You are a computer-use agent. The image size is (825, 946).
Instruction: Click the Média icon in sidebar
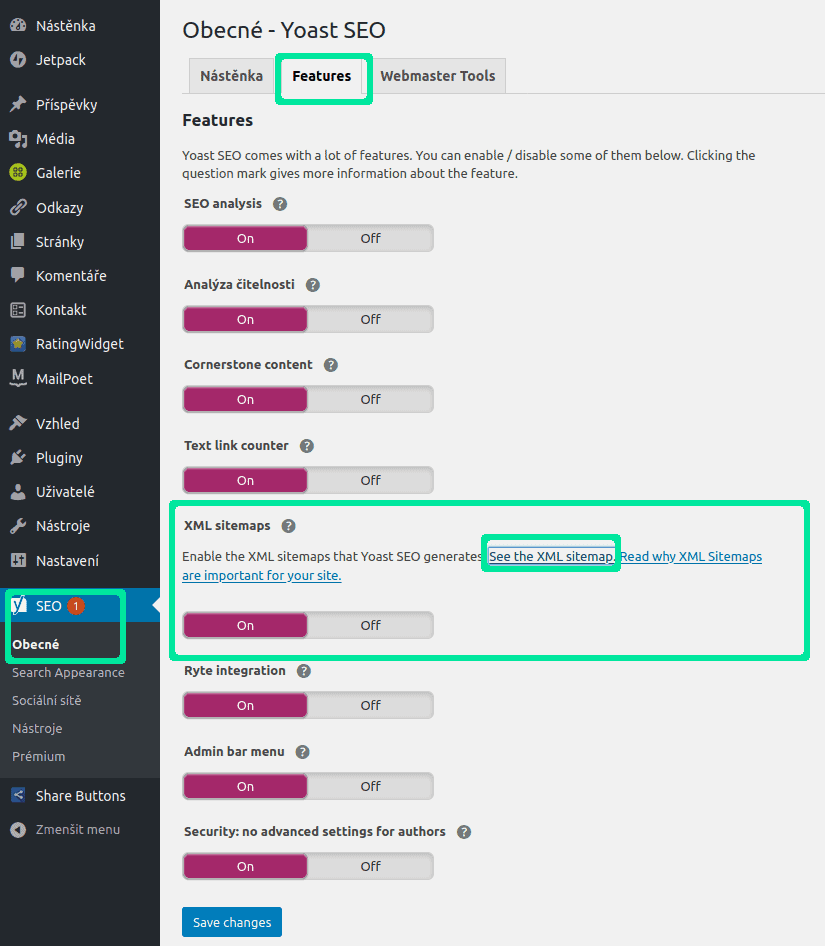(18, 139)
